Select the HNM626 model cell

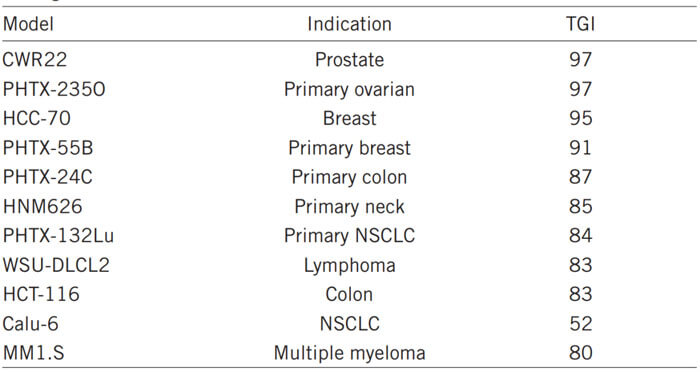pyautogui.click(x=42, y=207)
